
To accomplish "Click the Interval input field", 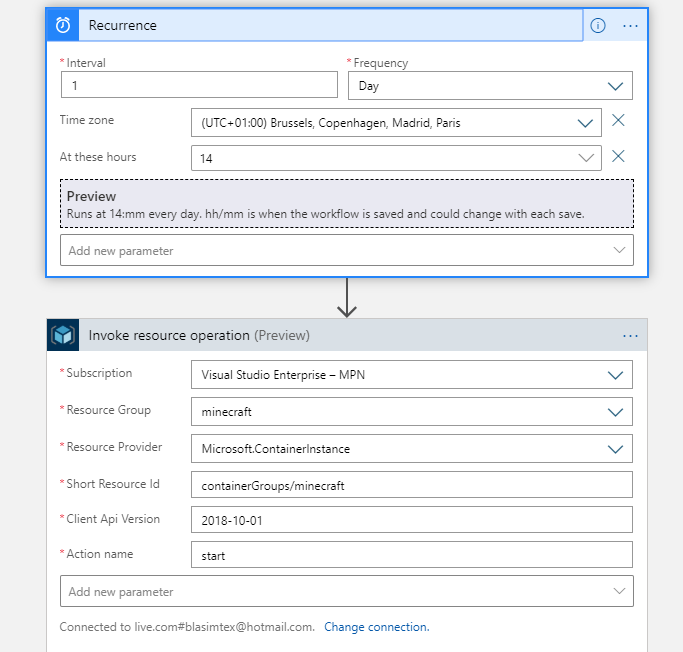I will click(x=199, y=86).
